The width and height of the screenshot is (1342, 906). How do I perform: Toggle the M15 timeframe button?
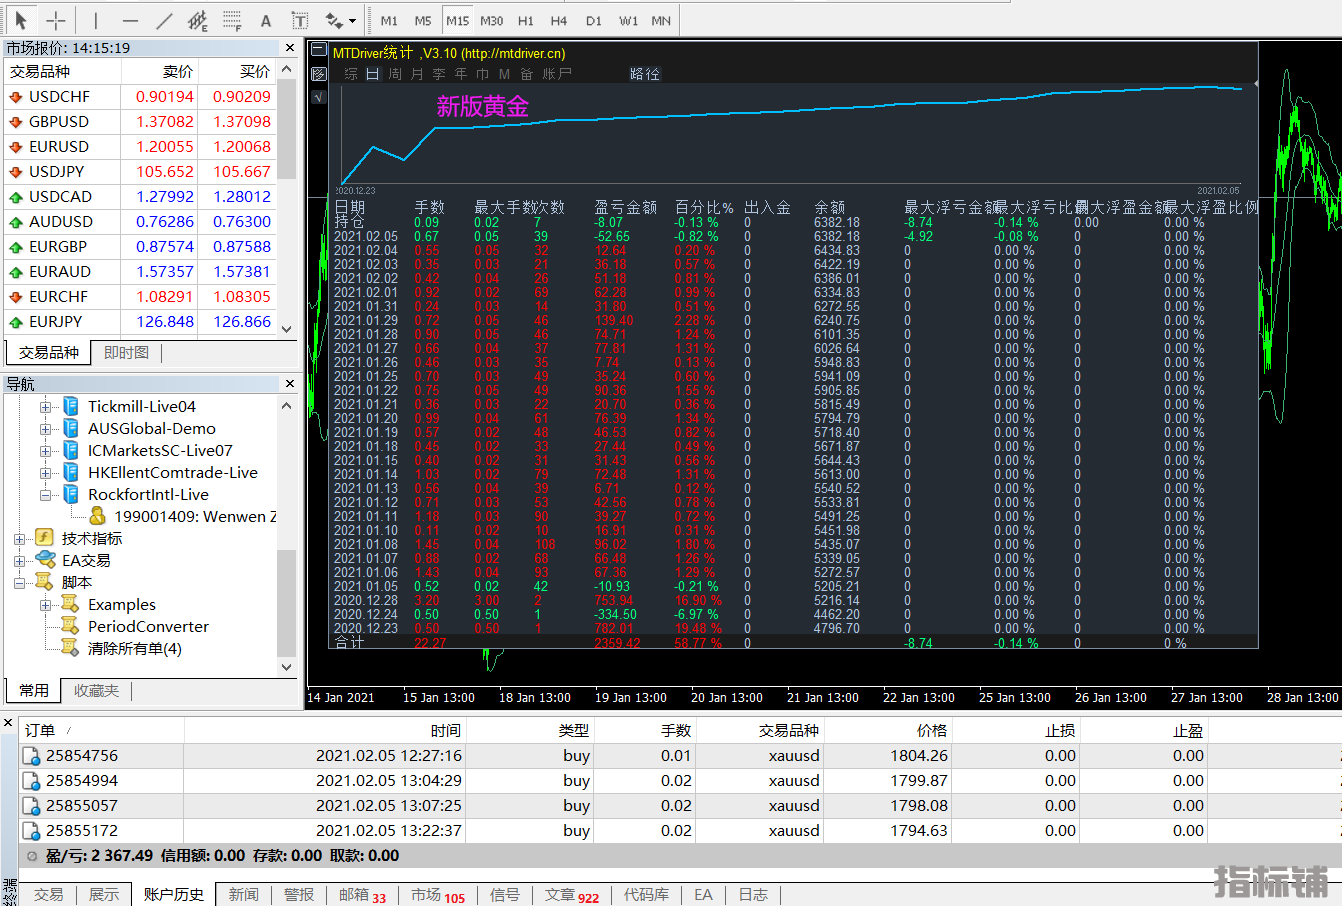pos(457,20)
